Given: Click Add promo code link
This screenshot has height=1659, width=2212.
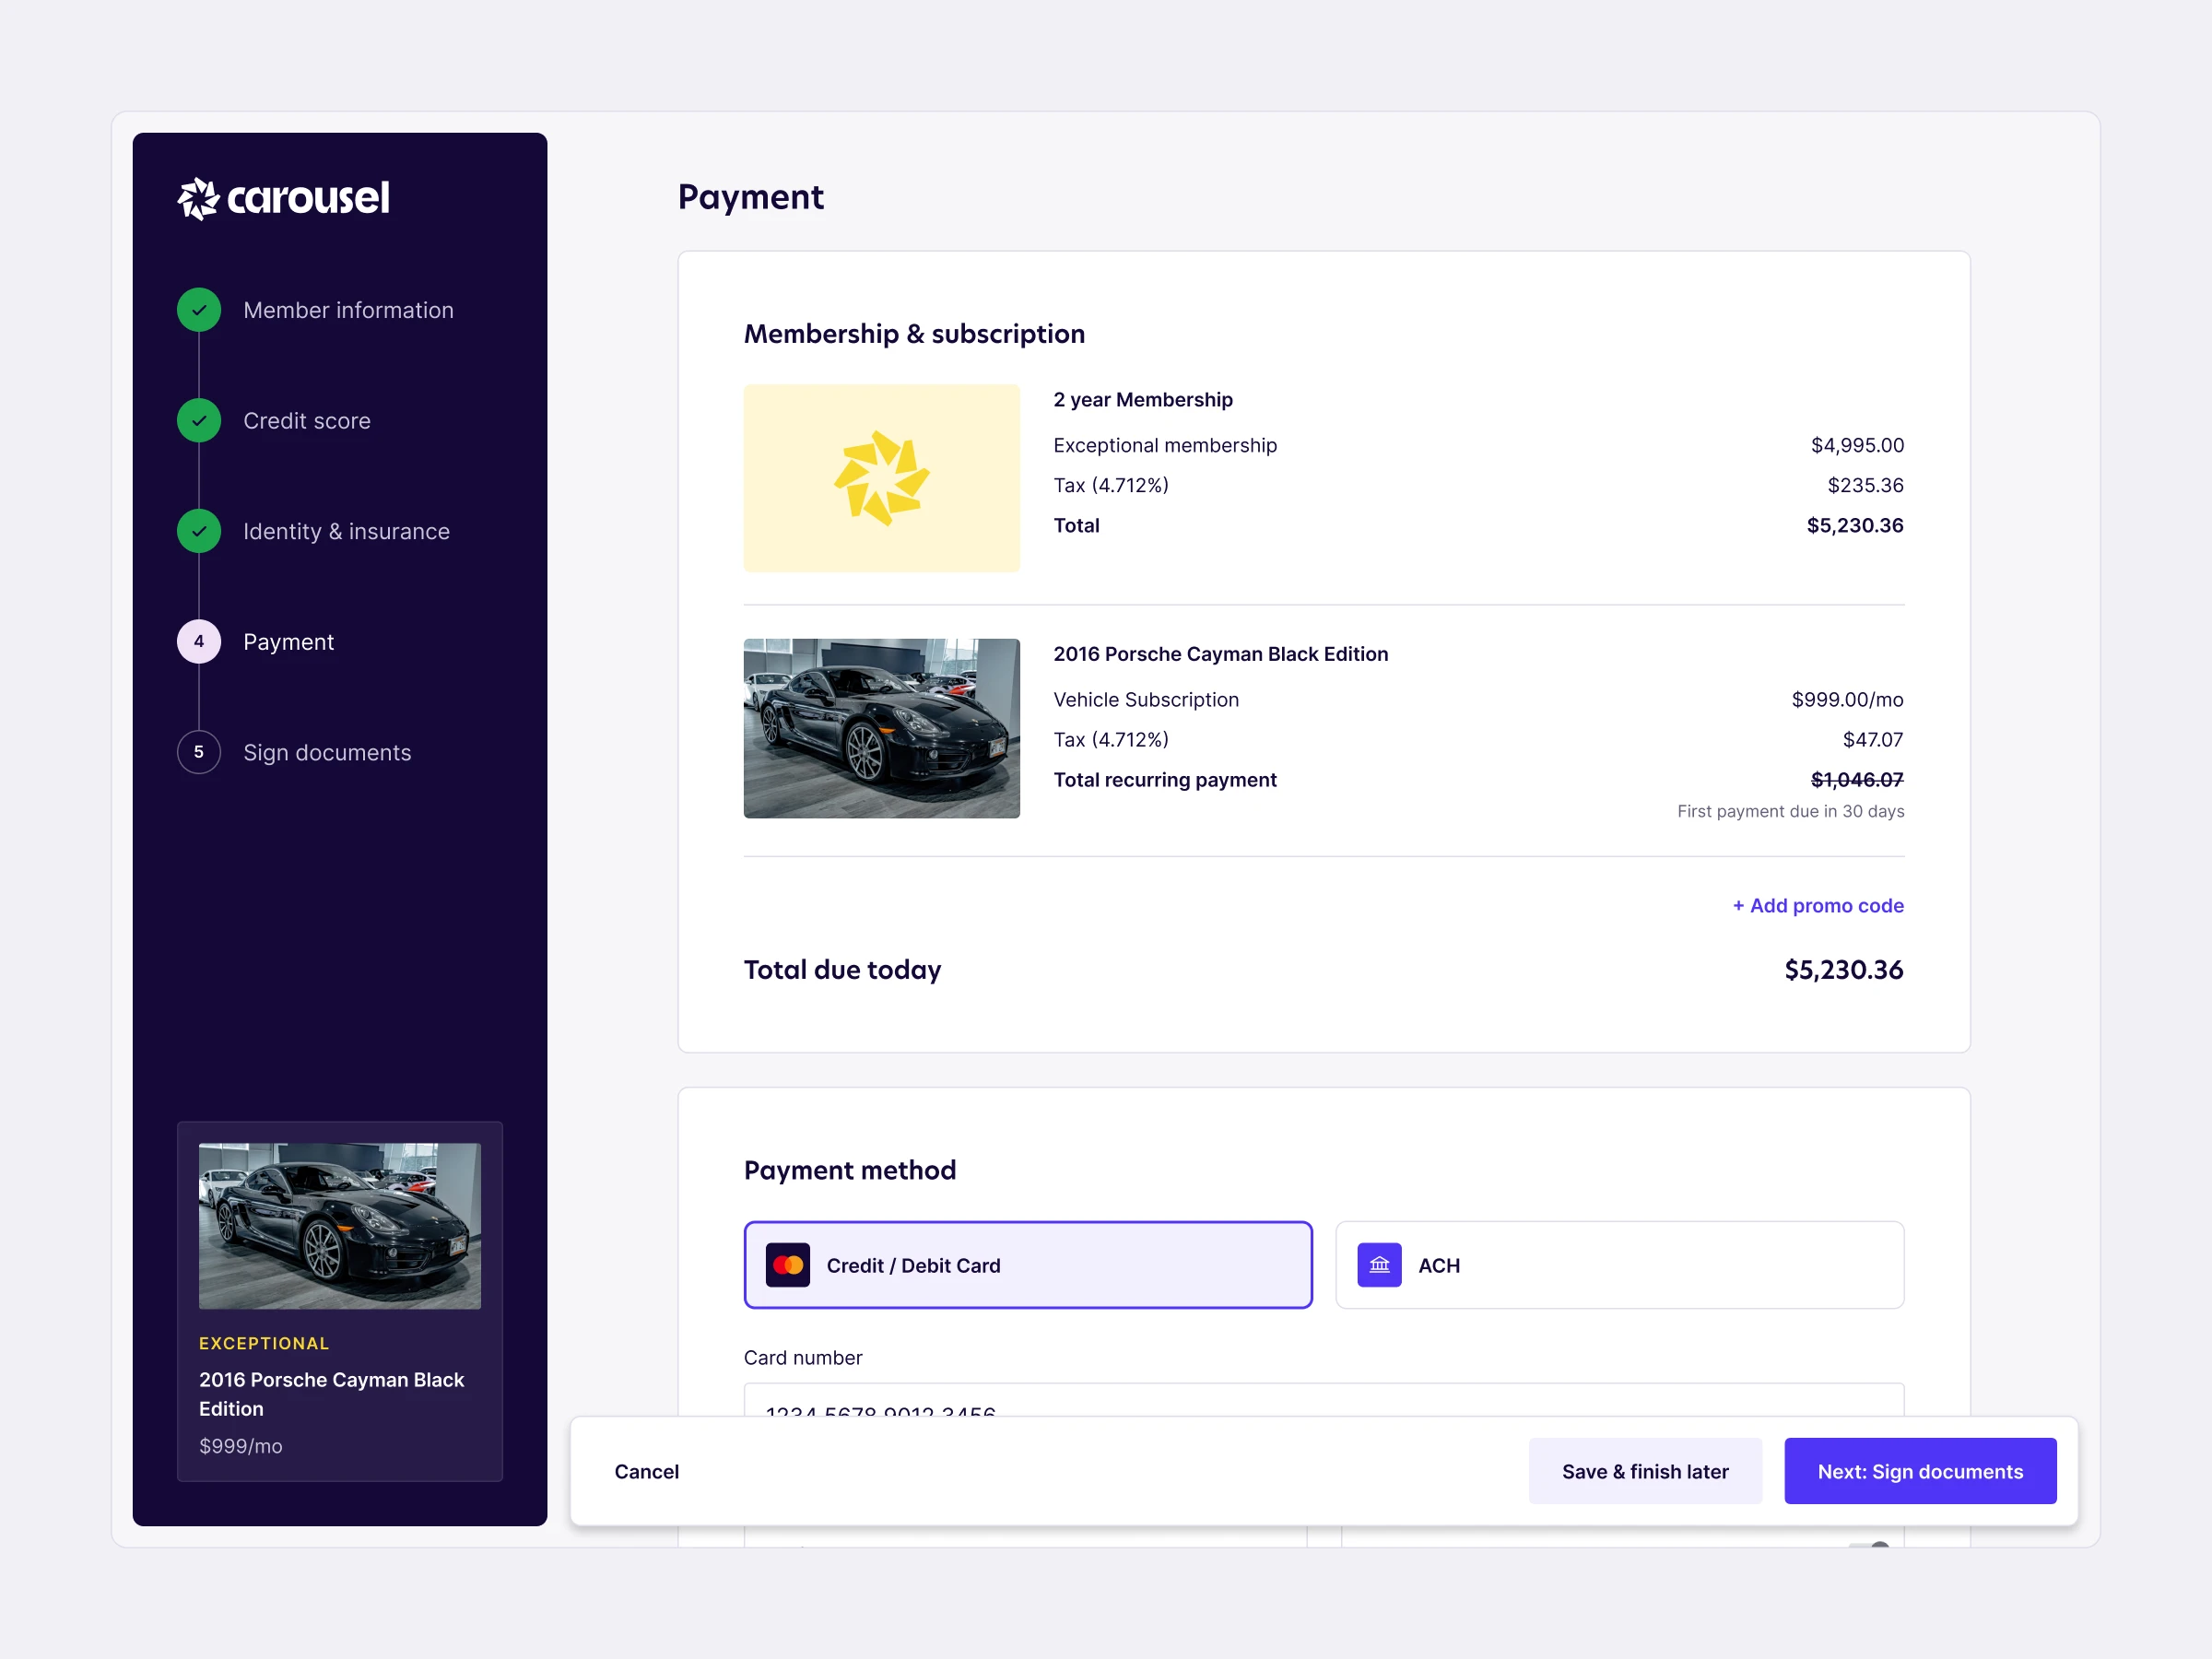Looking at the screenshot, I should [x=1818, y=905].
